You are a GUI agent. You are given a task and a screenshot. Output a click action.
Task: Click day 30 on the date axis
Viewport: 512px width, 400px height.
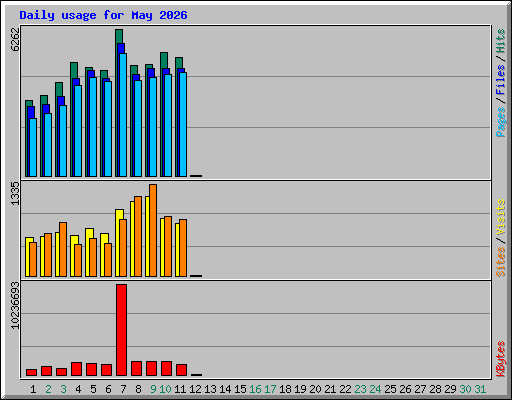[465, 389]
